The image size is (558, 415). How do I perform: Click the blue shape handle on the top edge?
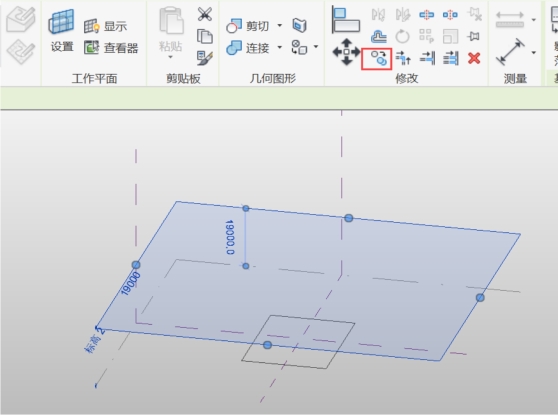tap(349, 218)
